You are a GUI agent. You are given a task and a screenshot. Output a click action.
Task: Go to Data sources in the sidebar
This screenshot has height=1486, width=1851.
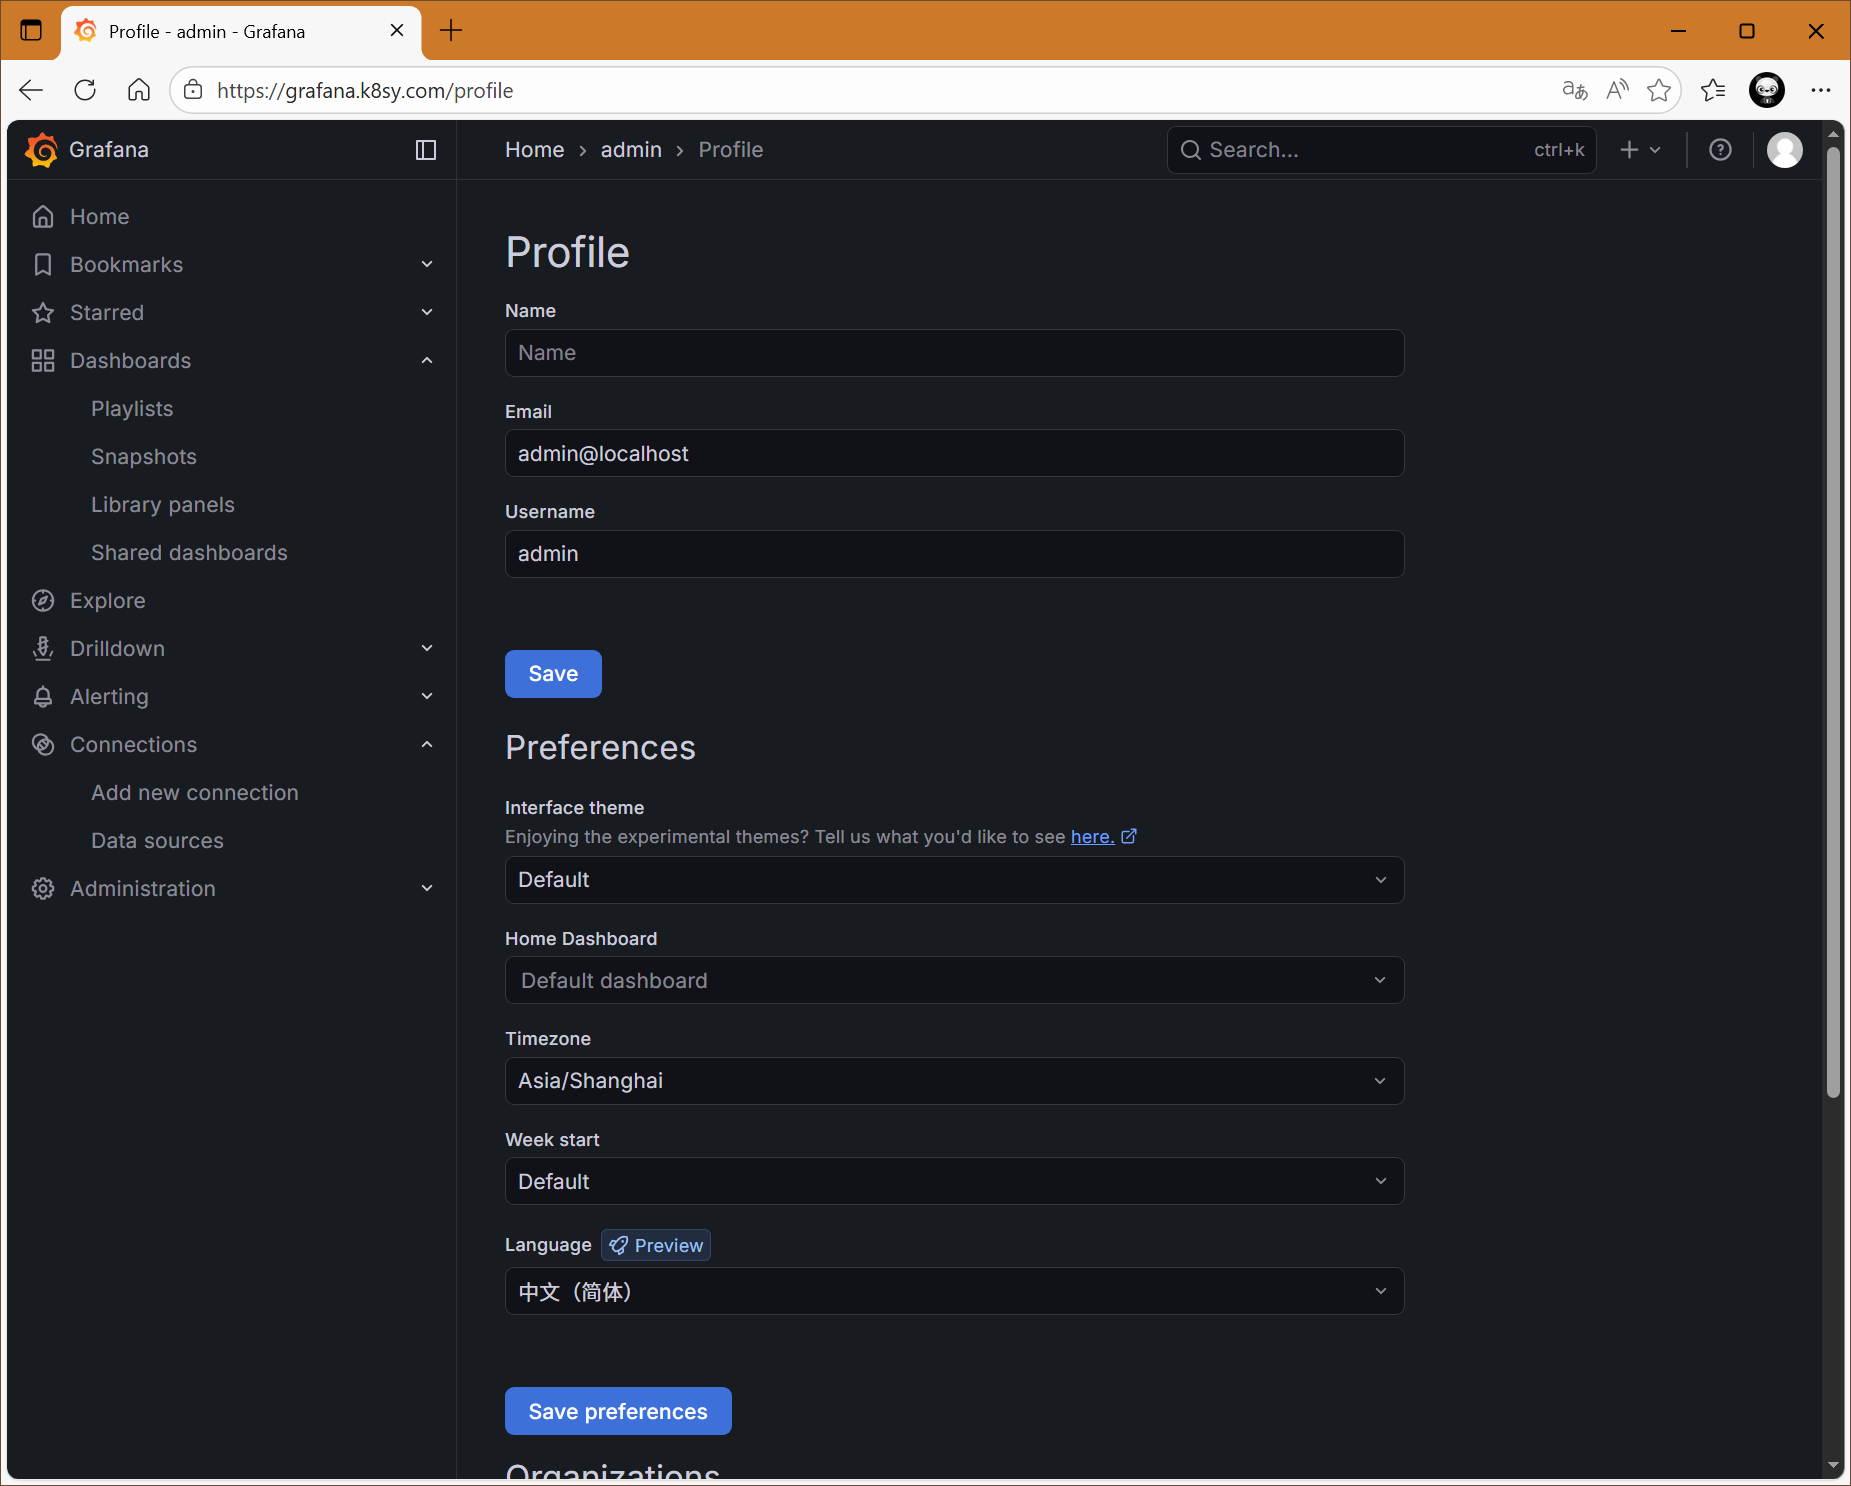point(157,841)
